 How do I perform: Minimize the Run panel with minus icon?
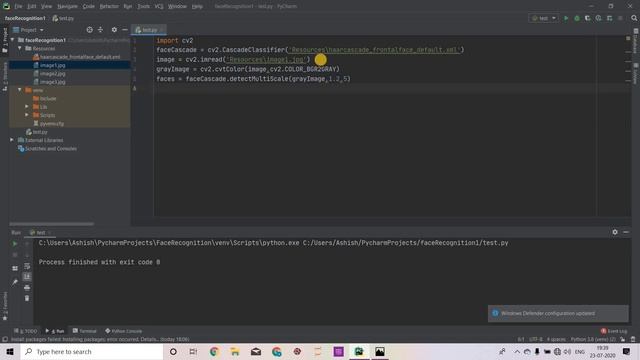point(626,232)
